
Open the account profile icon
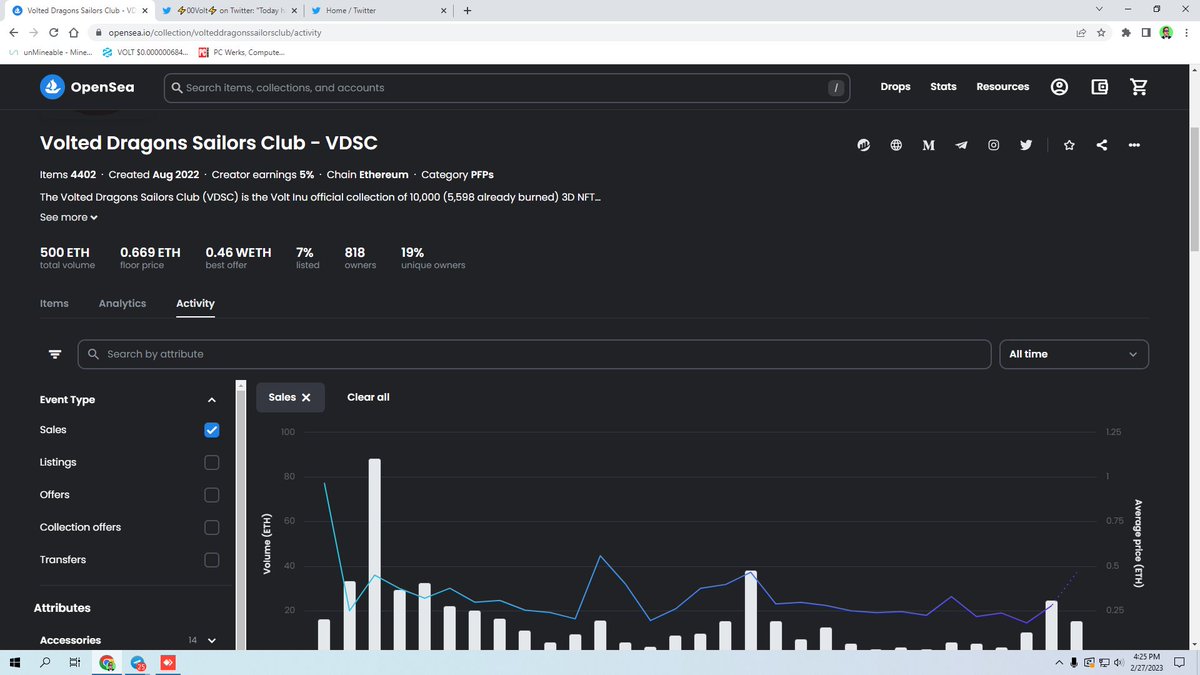1059,87
